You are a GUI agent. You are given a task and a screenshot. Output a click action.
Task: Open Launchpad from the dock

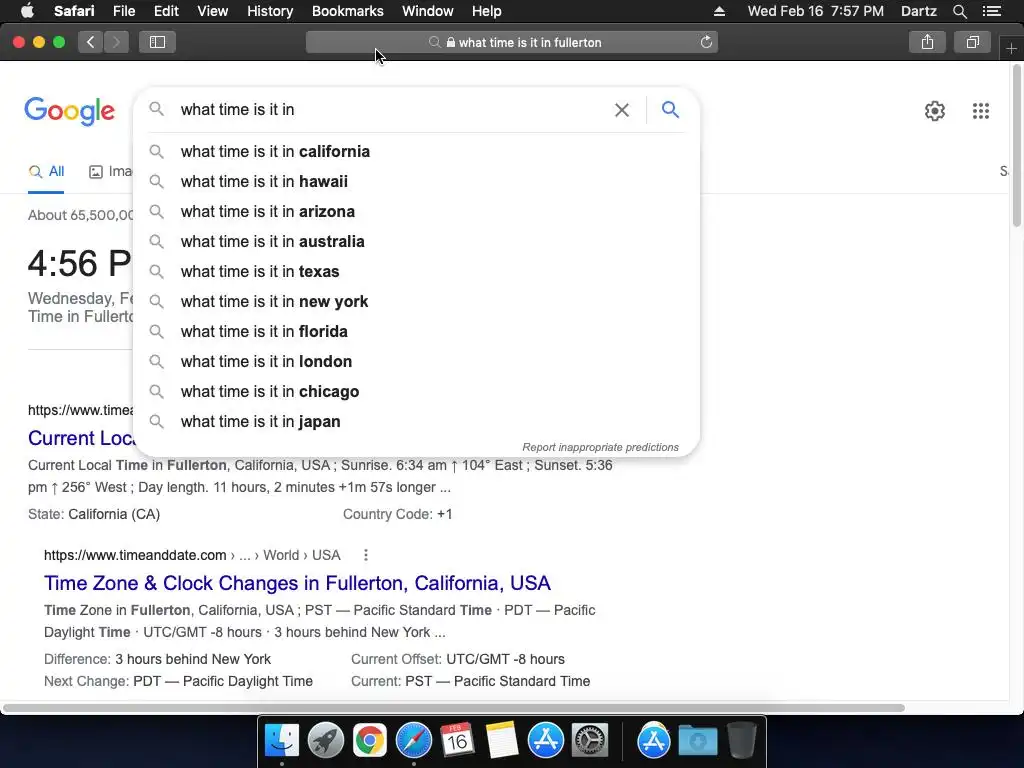[x=325, y=741]
